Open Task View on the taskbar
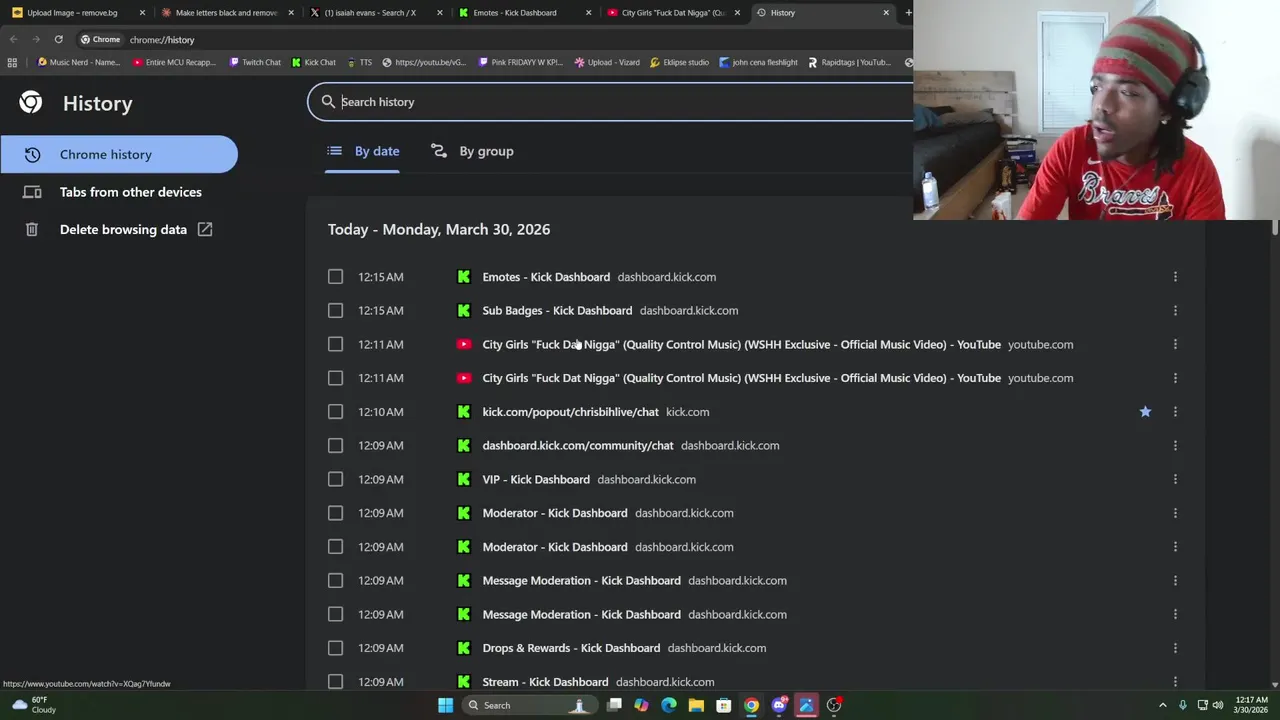 614,705
